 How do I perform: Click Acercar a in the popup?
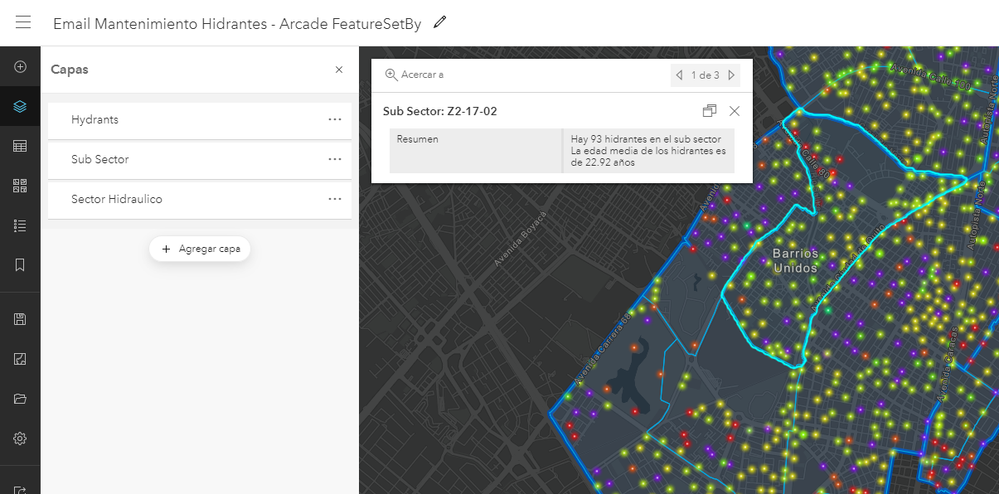coord(415,75)
